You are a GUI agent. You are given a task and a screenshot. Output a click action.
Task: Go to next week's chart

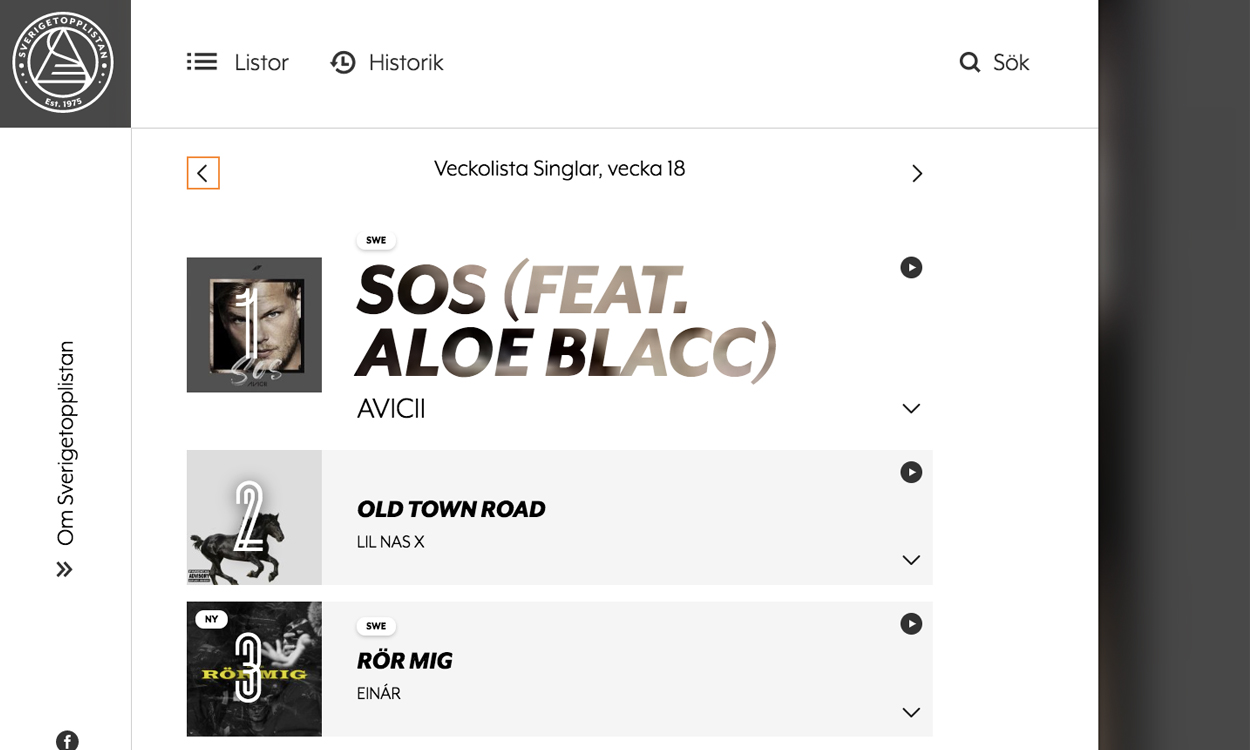coord(916,174)
